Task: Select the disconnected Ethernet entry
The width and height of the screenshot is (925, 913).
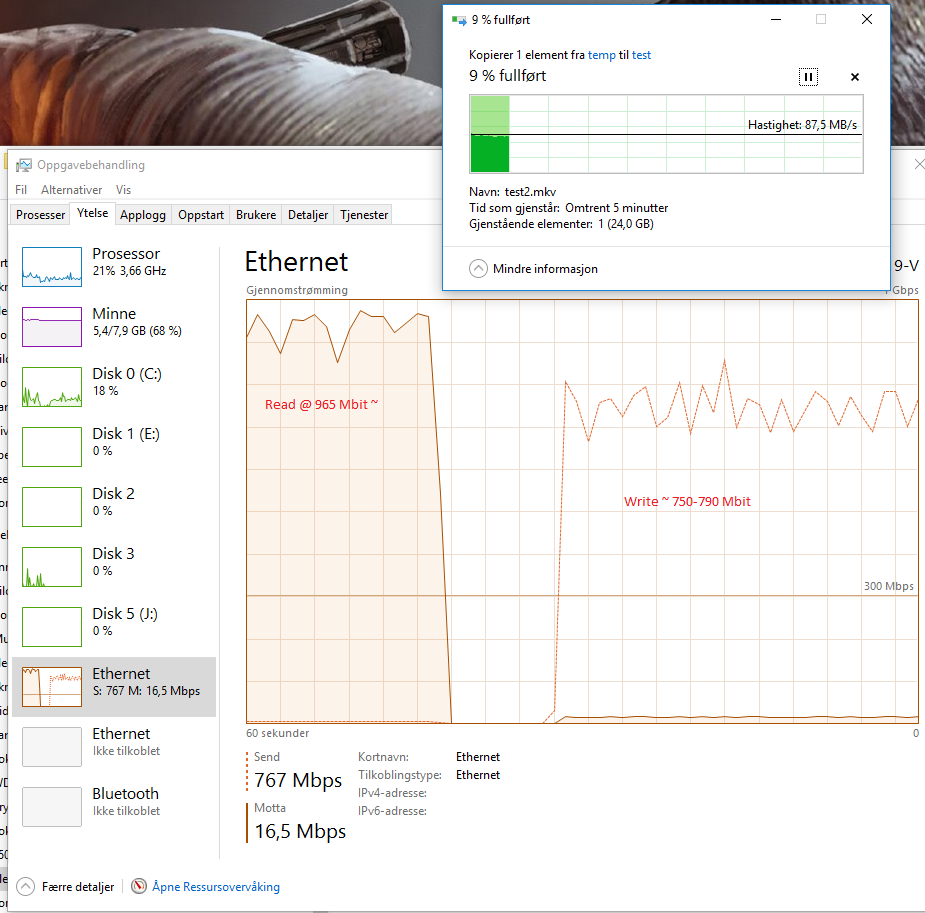Action: click(x=114, y=747)
